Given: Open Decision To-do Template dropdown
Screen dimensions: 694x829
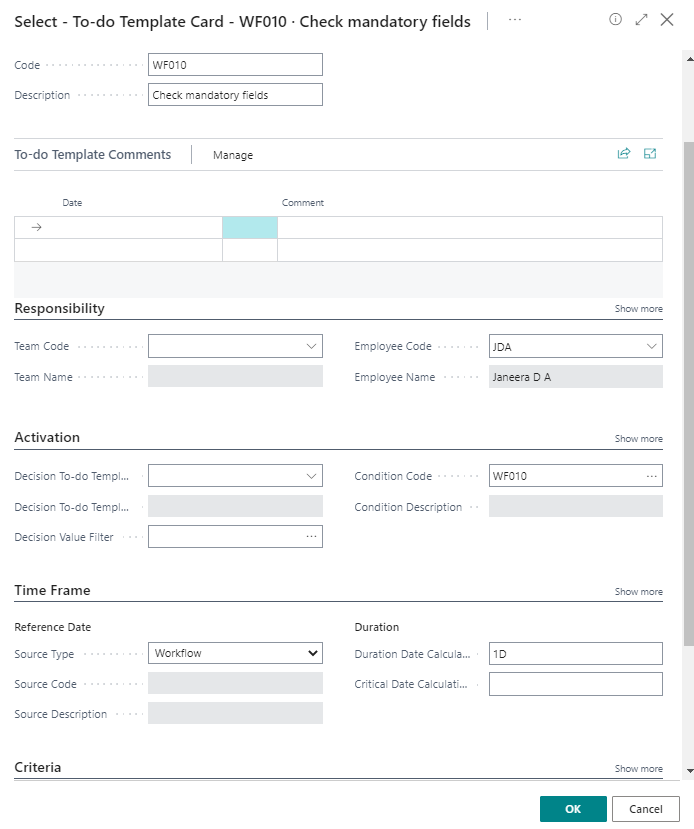Looking at the screenshot, I should tap(311, 477).
